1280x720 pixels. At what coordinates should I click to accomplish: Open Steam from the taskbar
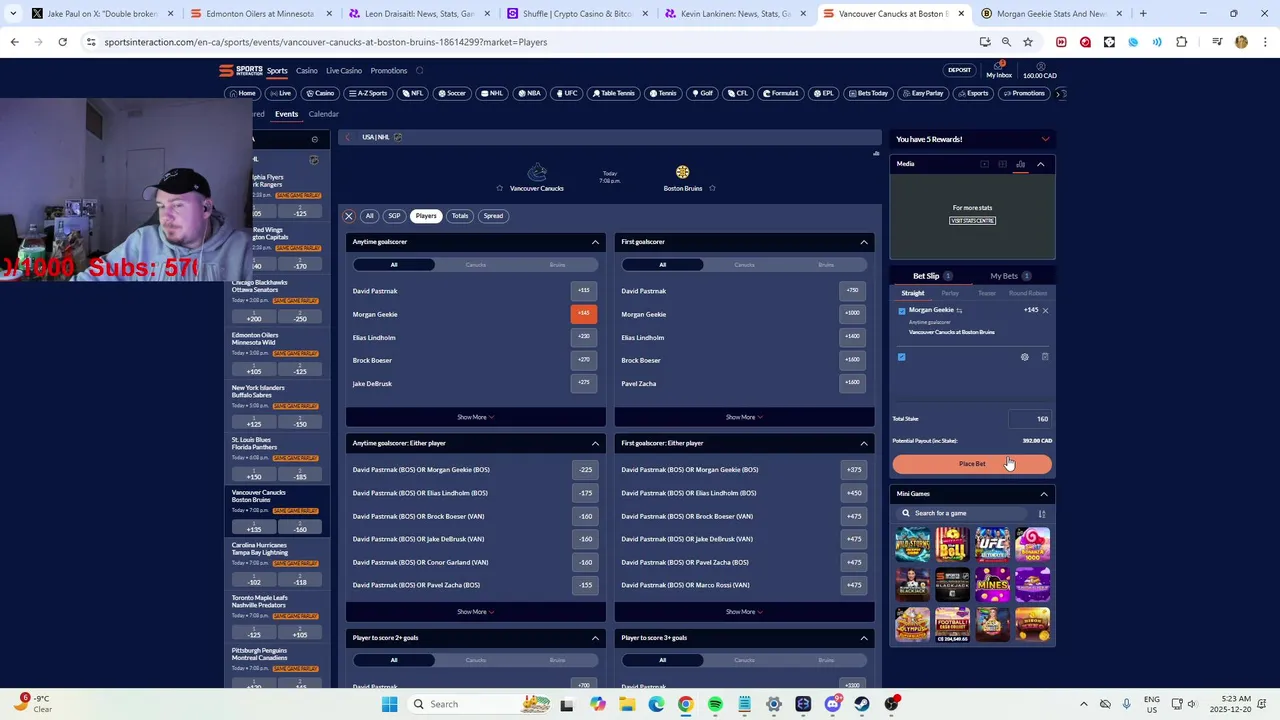pos(862,704)
